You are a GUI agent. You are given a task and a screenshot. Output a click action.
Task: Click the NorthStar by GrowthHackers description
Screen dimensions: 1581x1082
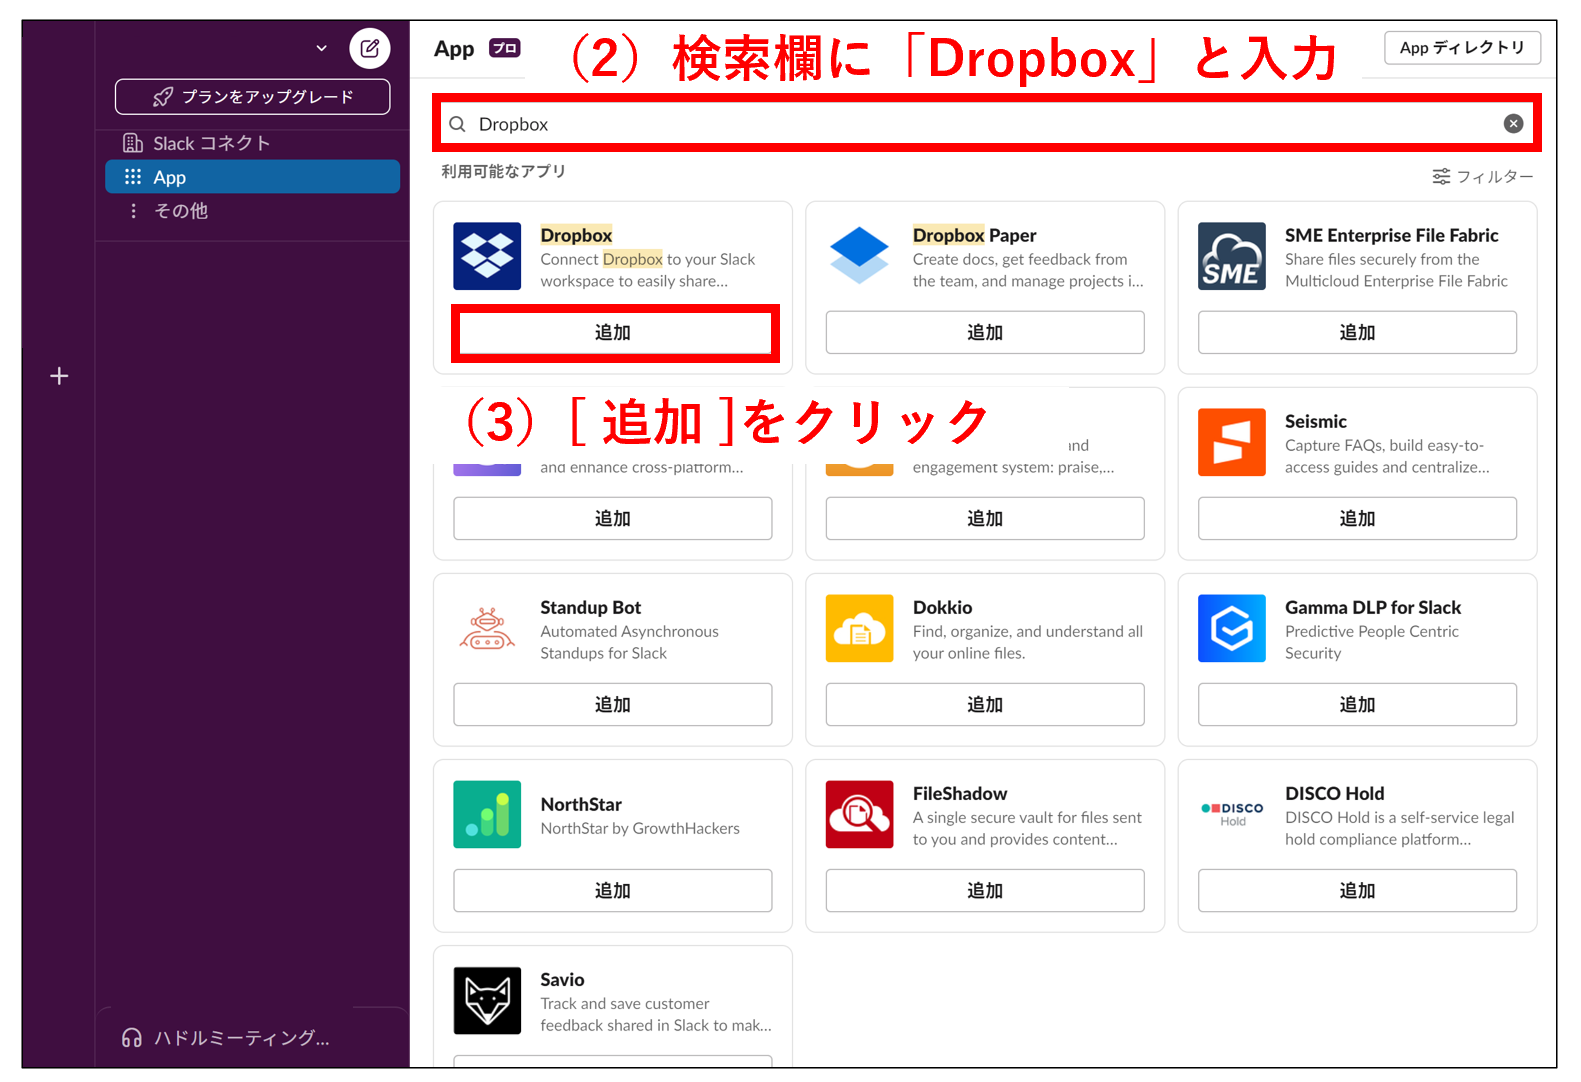[640, 828]
